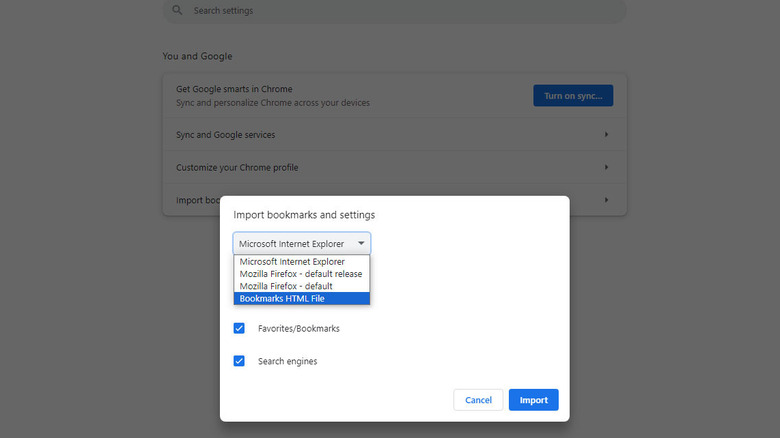Expand the Customize your Chrome profile arrow
This screenshot has height=438, width=780.
pyautogui.click(x=606, y=167)
